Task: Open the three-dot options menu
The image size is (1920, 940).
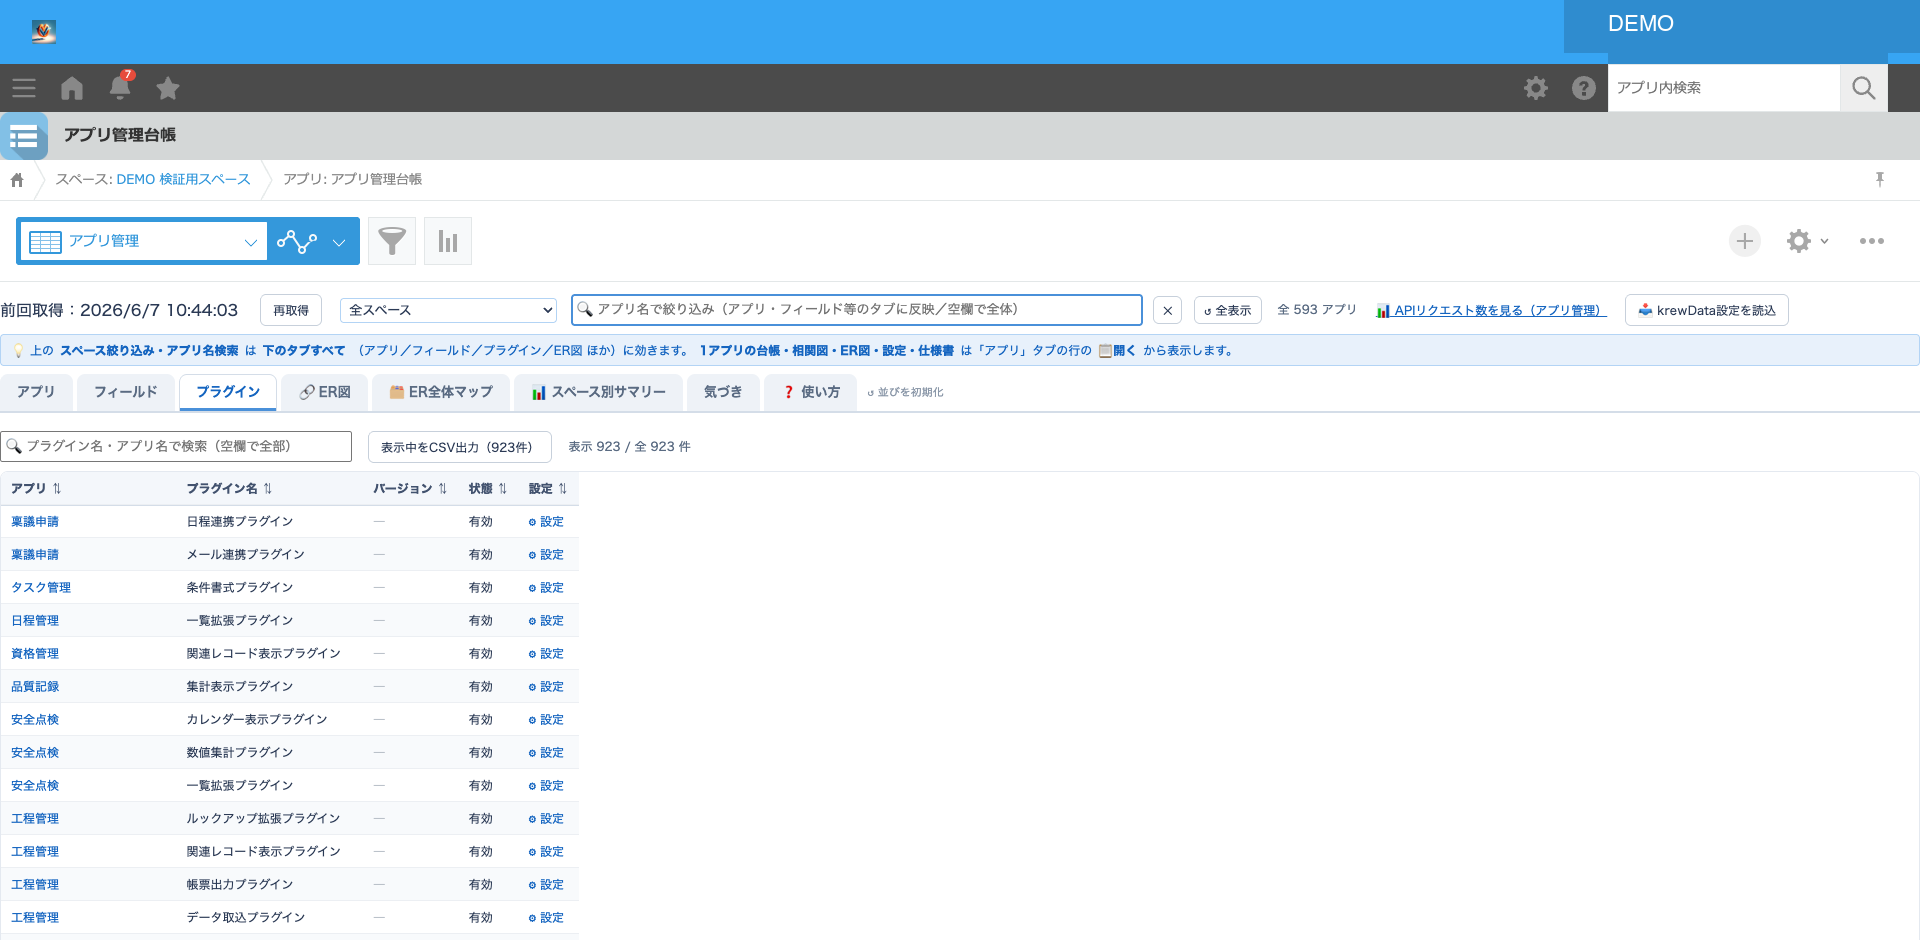Action: pyautogui.click(x=1872, y=241)
